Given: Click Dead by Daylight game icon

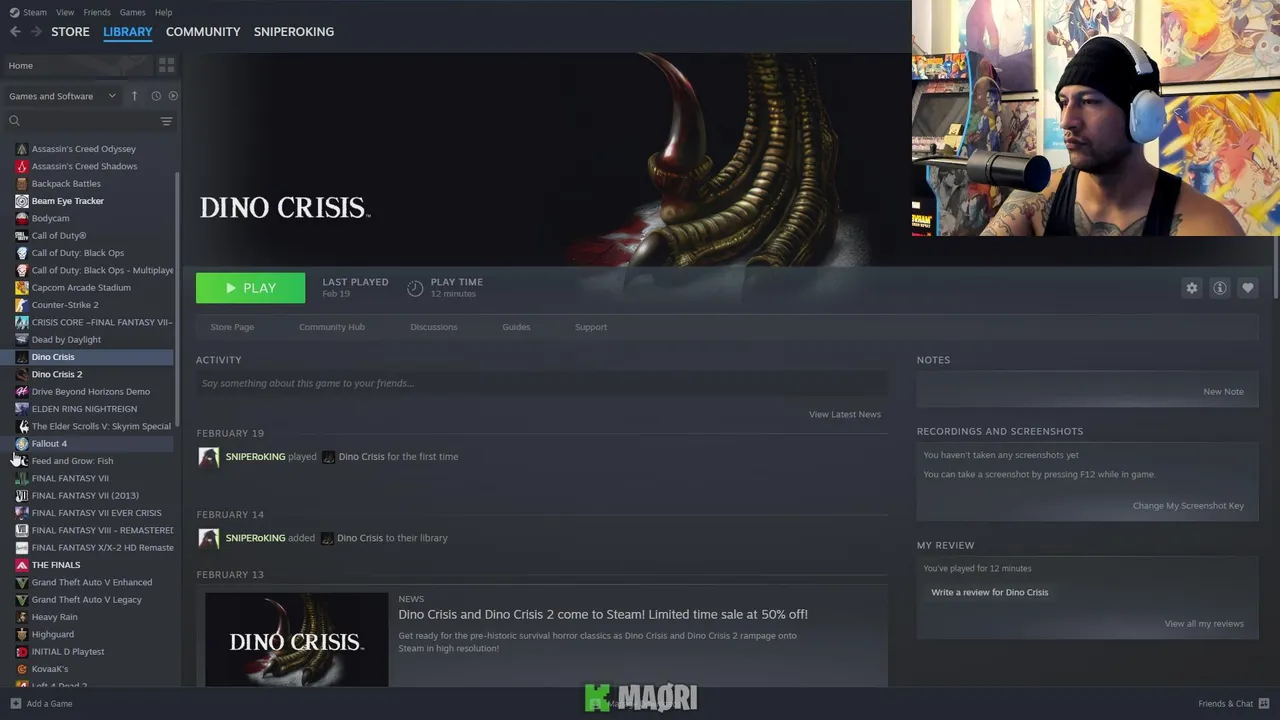Looking at the screenshot, I should 22,340.
